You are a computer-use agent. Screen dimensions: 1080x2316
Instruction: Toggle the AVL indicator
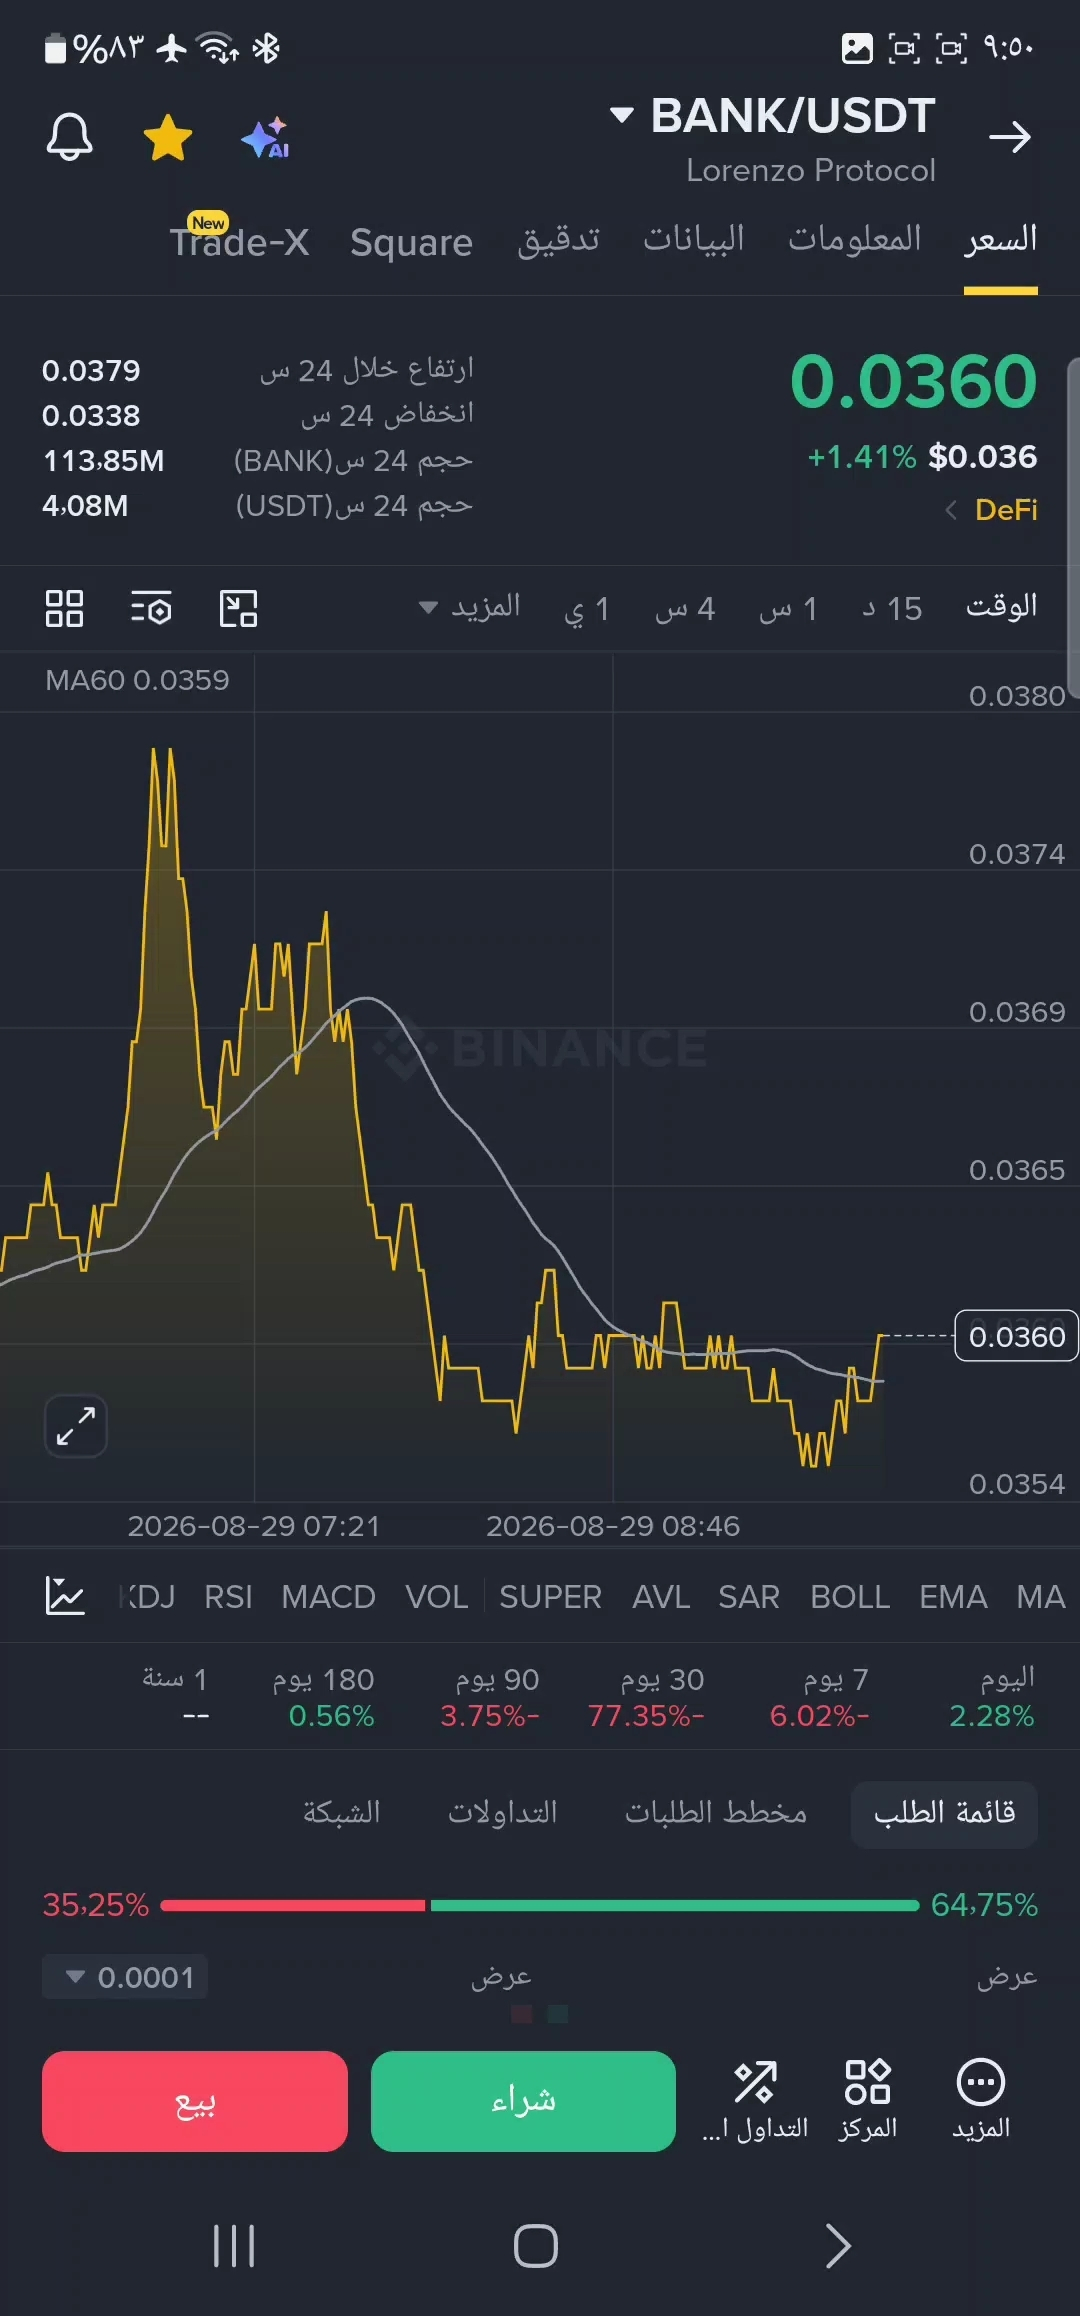[661, 1597]
